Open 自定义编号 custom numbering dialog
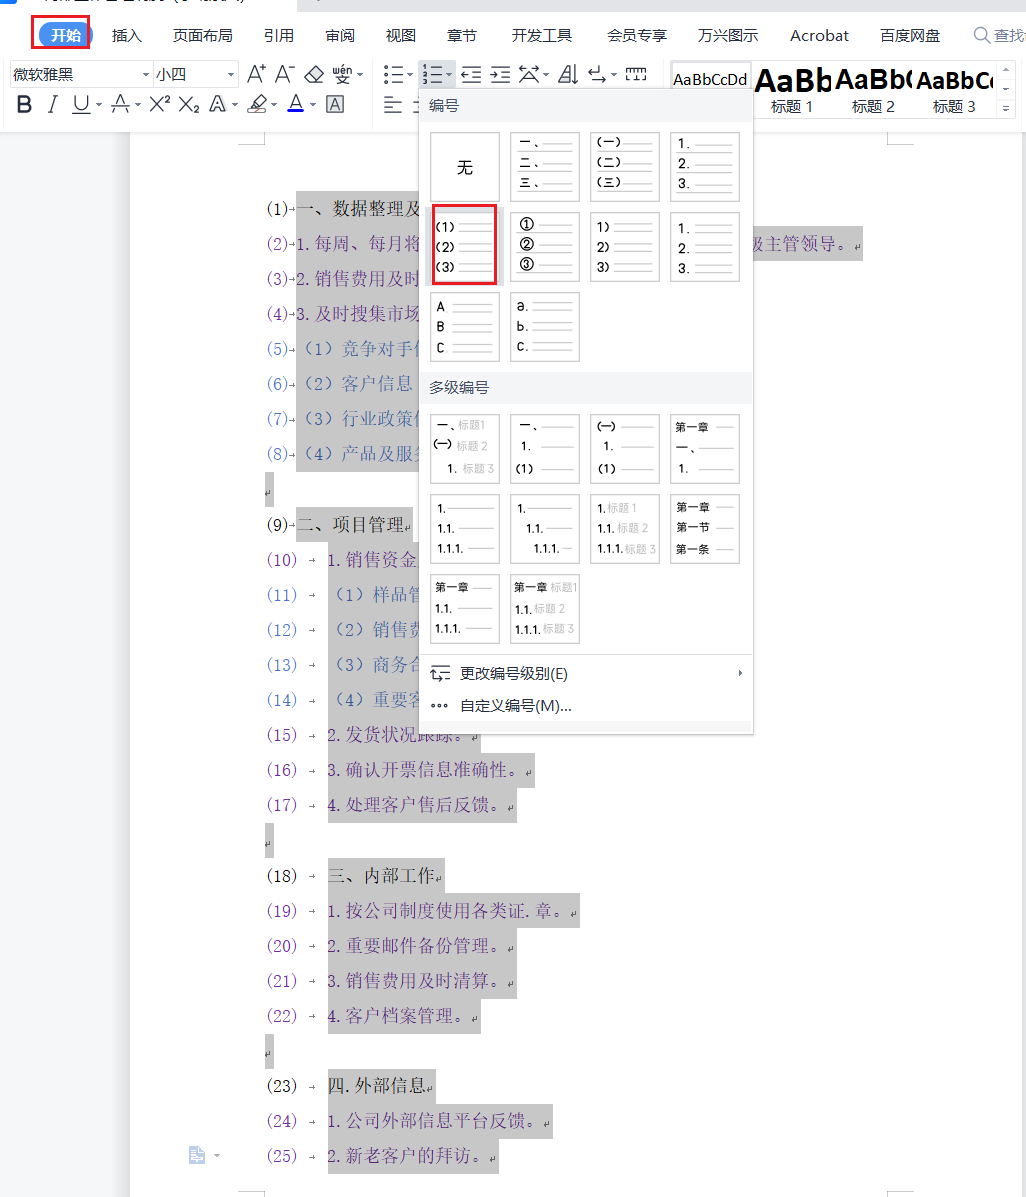 [515, 706]
